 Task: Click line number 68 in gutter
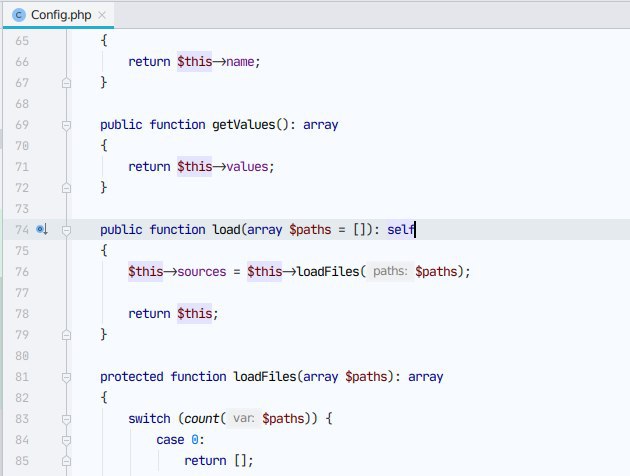pyautogui.click(x=22, y=104)
